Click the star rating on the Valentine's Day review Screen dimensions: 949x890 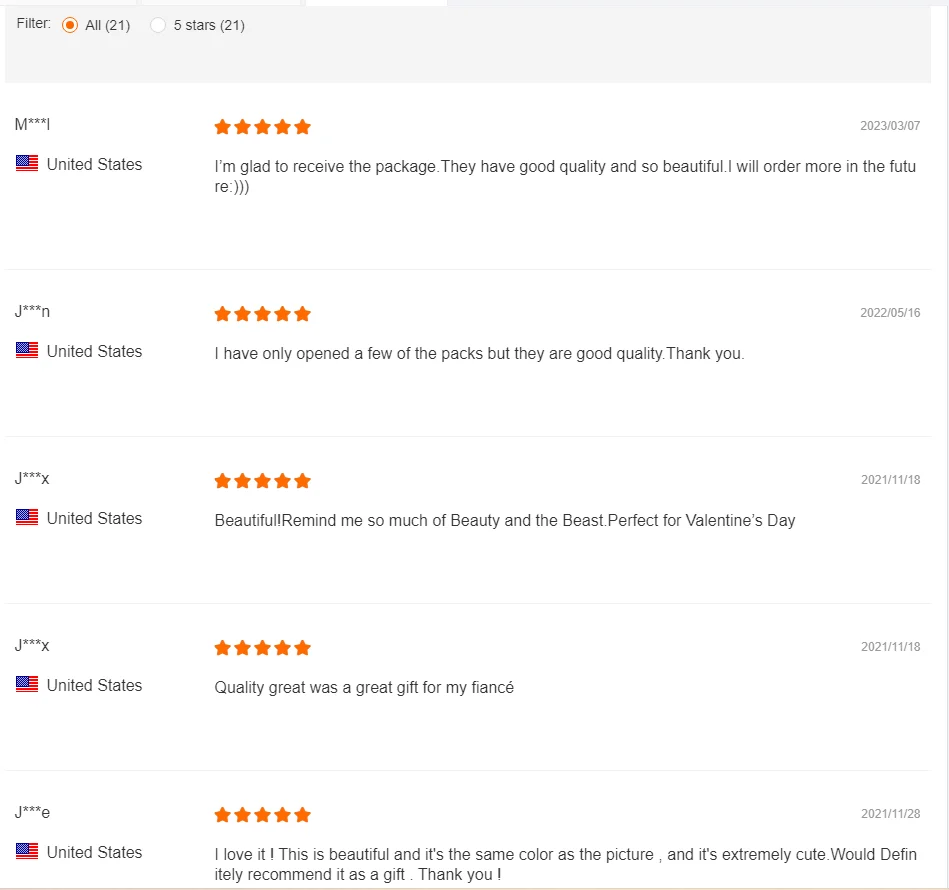[262, 481]
